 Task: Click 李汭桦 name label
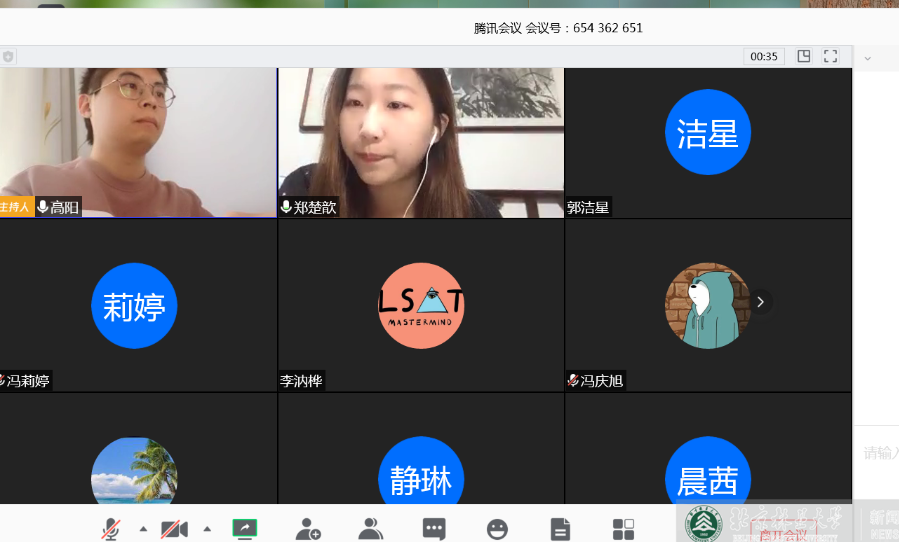[x=302, y=381]
